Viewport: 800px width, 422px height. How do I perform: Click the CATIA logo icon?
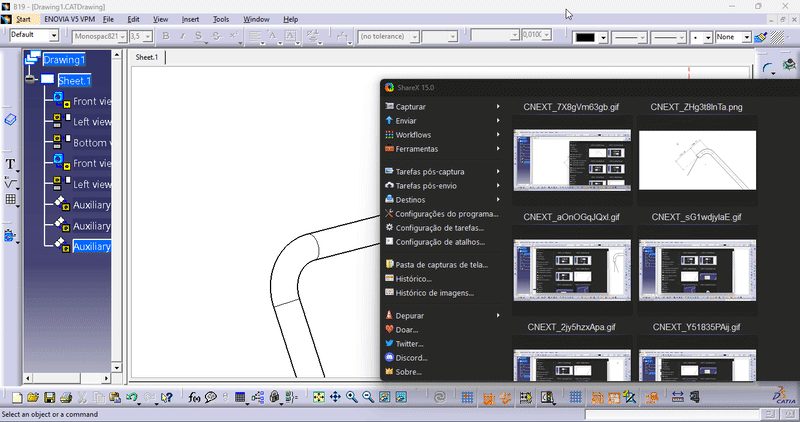pyautogui.click(x=783, y=395)
